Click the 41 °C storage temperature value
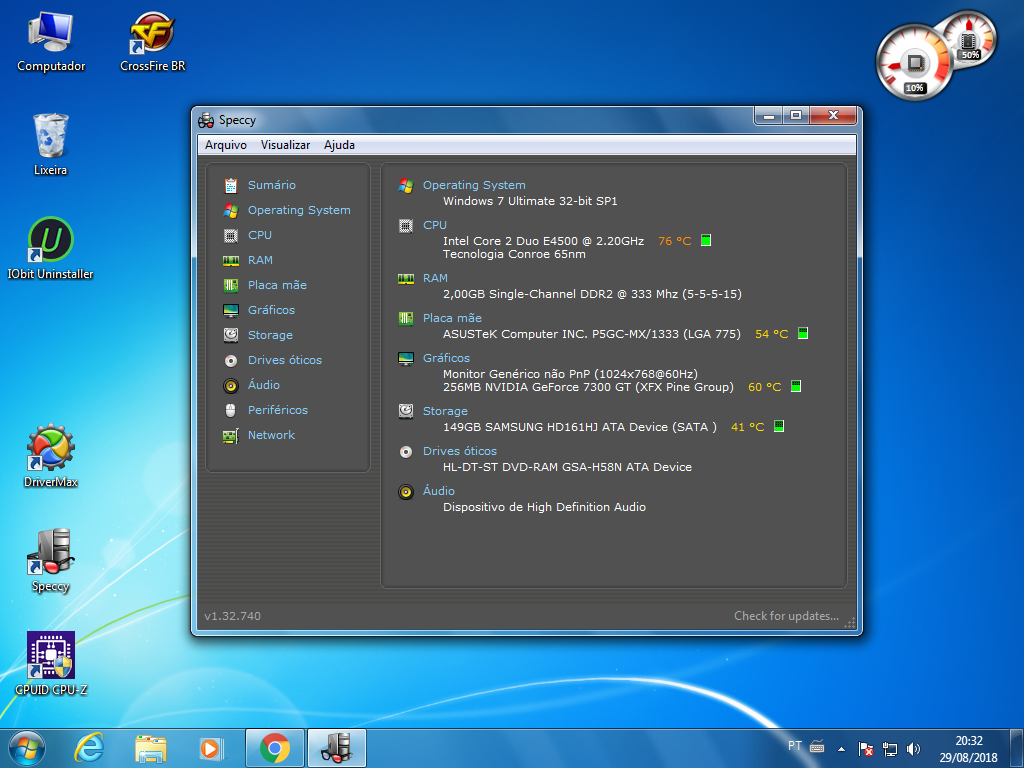Image resolution: width=1024 pixels, height=768 pixels. tap(748, 427)
